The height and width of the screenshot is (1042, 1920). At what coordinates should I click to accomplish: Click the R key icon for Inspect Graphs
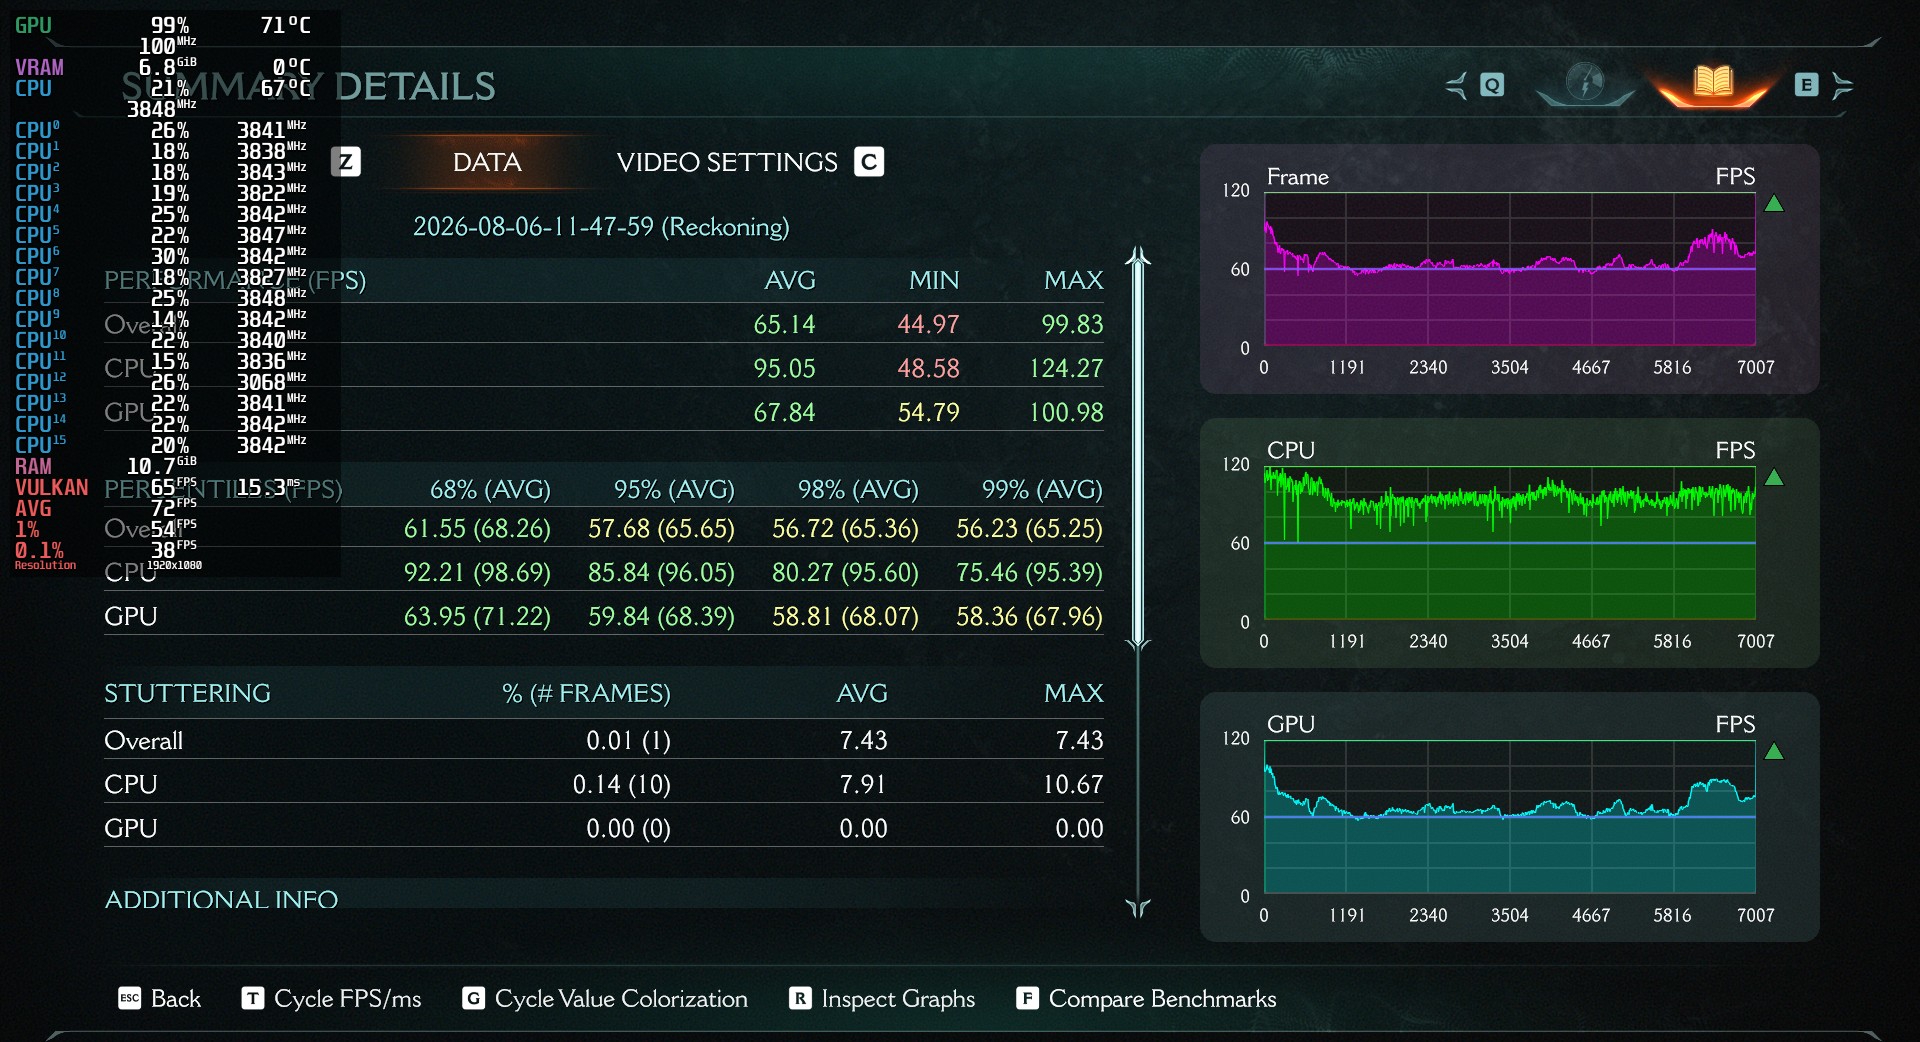tap(800, 998)
